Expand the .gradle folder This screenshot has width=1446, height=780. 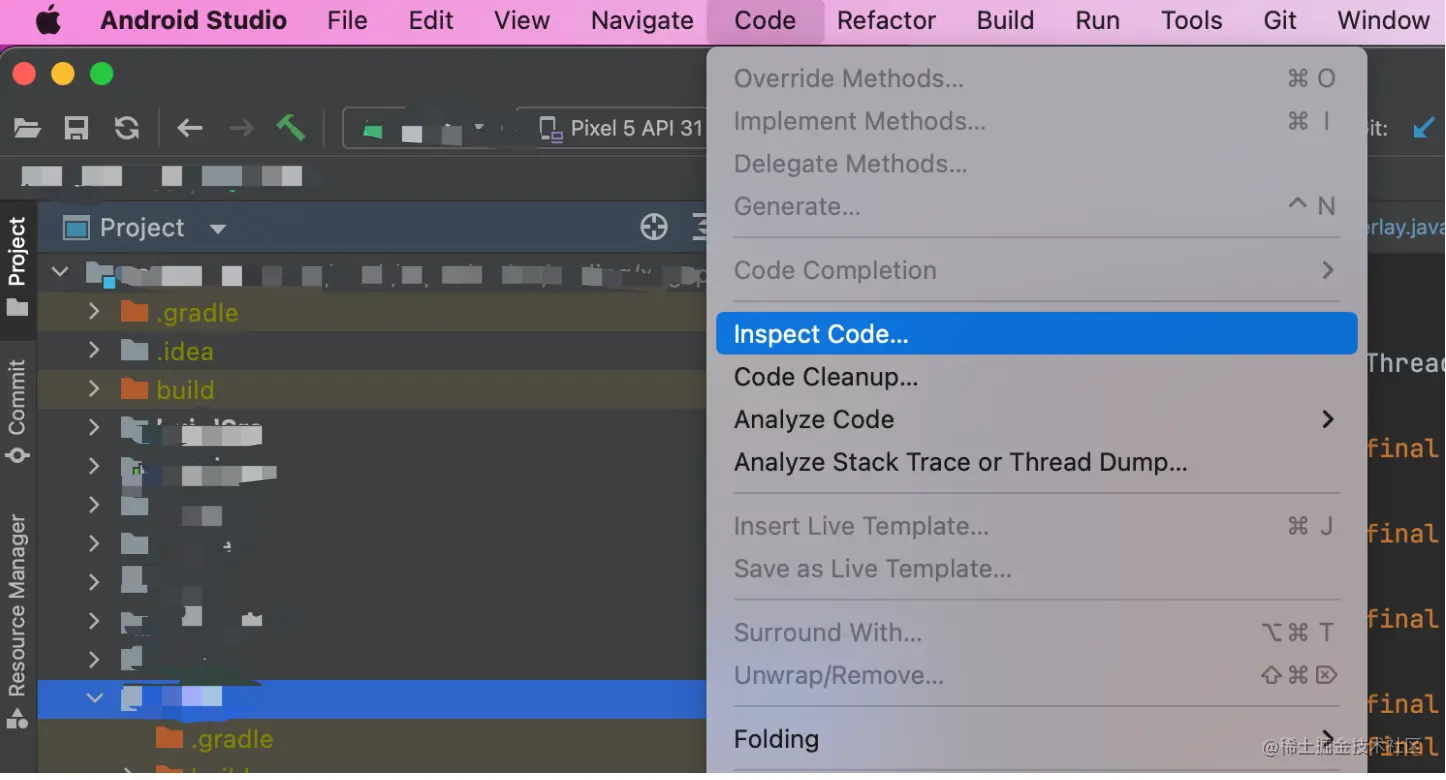(94, 312)
